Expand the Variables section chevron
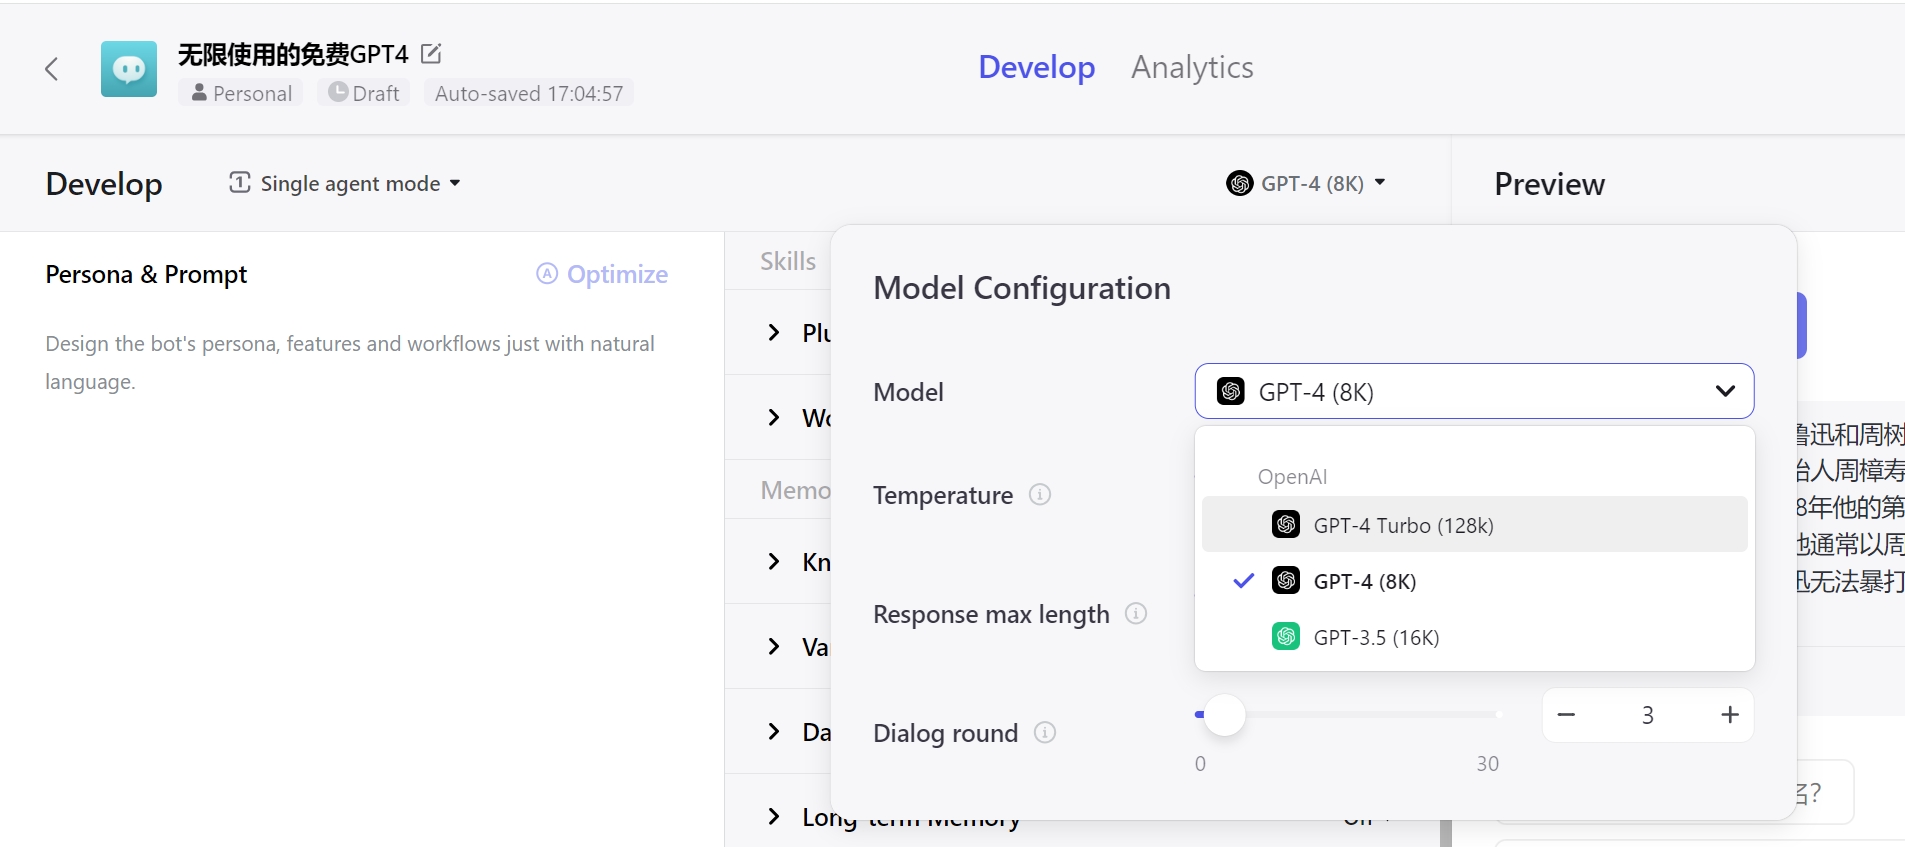The image size is (1905, 847). click(773, 646)
